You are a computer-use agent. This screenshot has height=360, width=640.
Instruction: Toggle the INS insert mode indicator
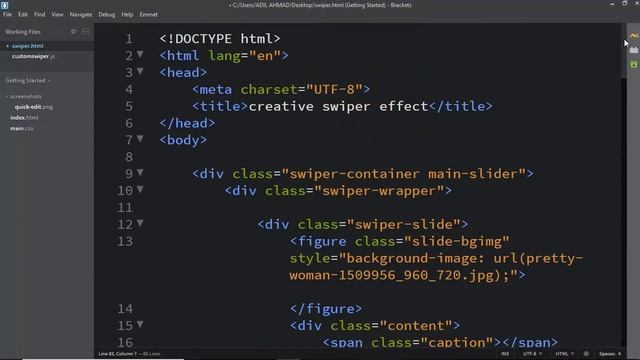coord(505,354)
